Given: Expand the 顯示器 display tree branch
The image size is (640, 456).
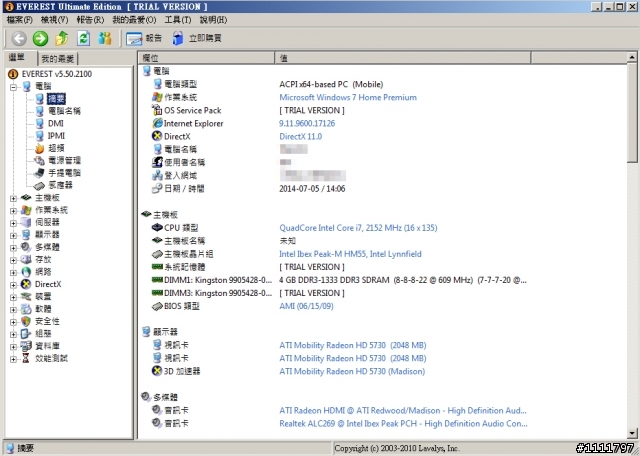Looking at the screenshot, I should coord(13,235).
